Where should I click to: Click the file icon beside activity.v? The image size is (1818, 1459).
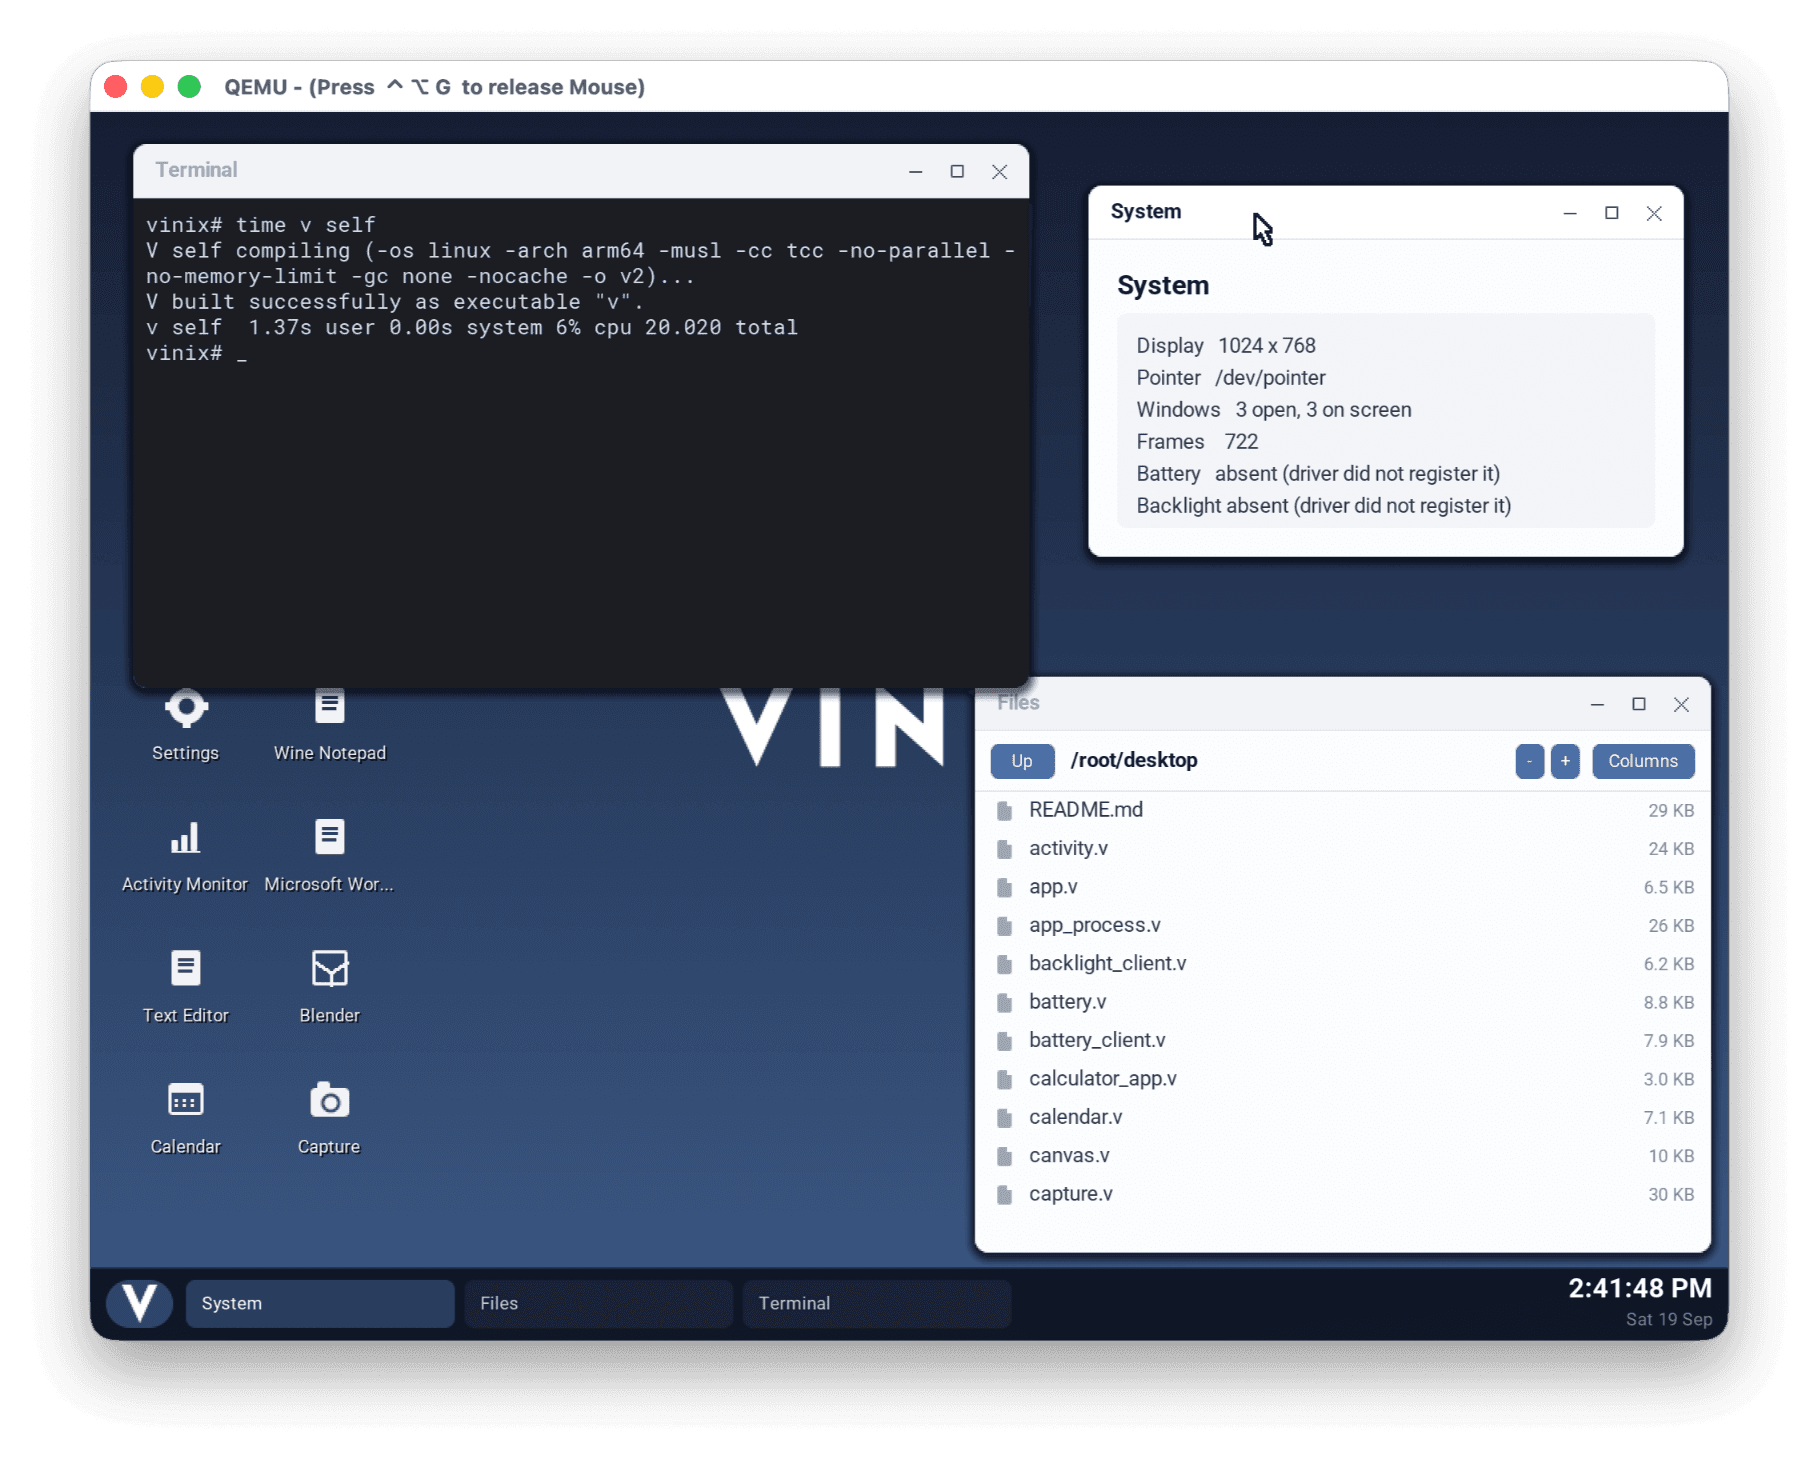[x=1004, y=849]
